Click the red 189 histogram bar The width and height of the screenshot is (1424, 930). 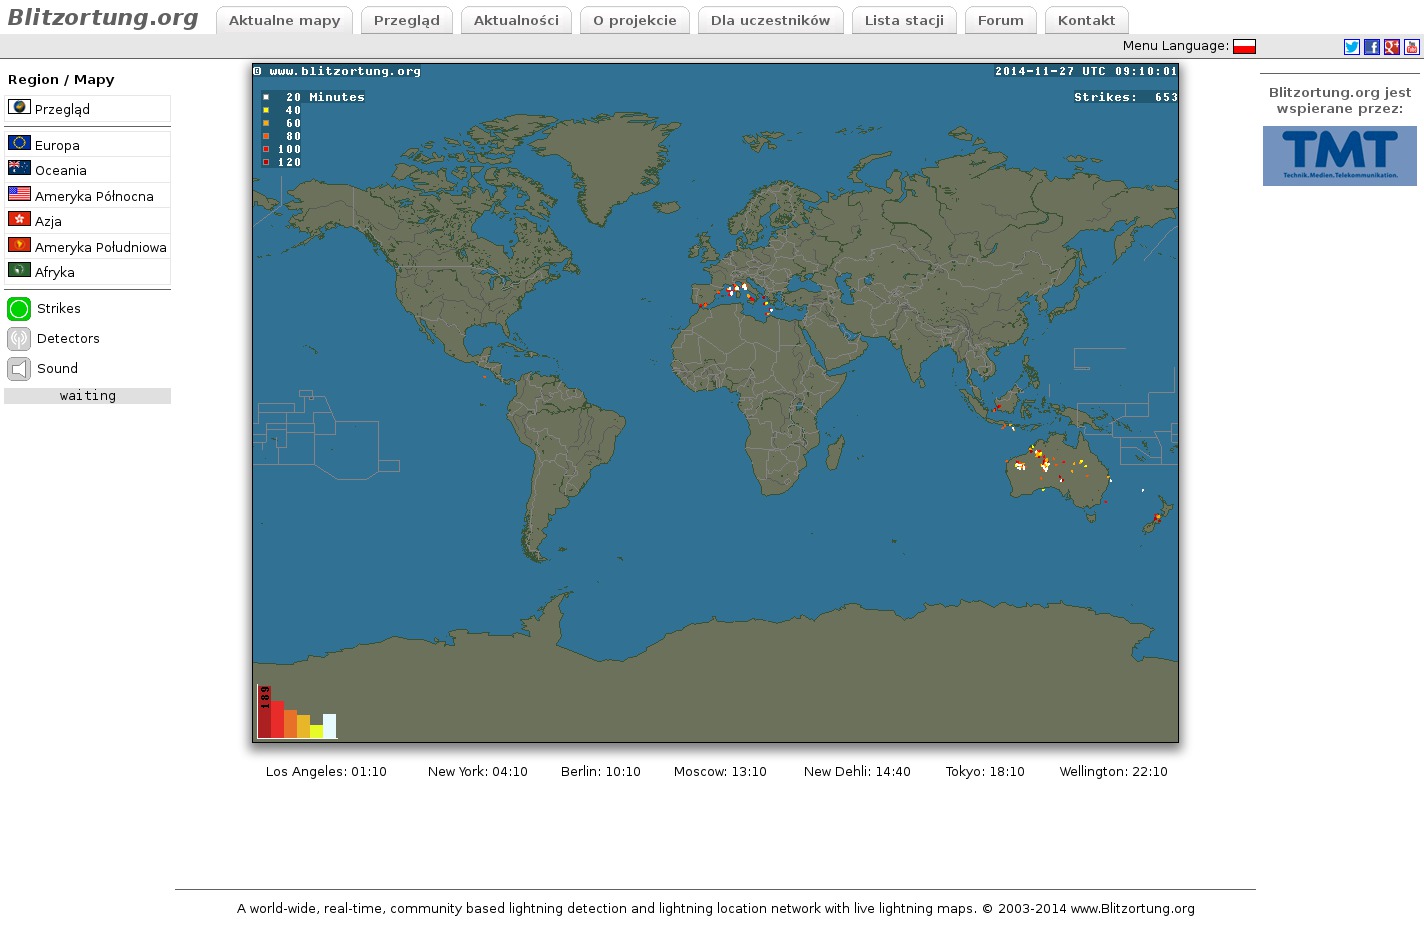pos(264,712)
